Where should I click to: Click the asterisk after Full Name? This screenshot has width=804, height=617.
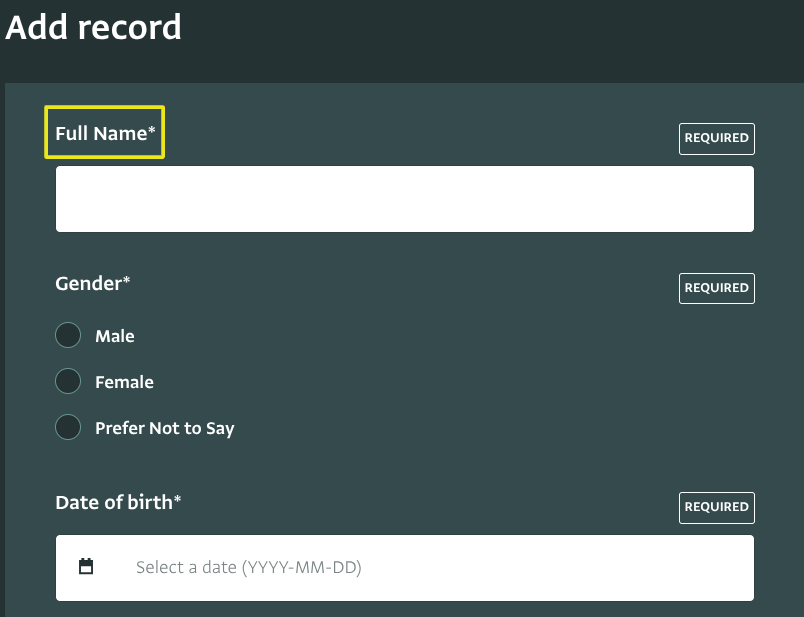(x=152, y=130)
